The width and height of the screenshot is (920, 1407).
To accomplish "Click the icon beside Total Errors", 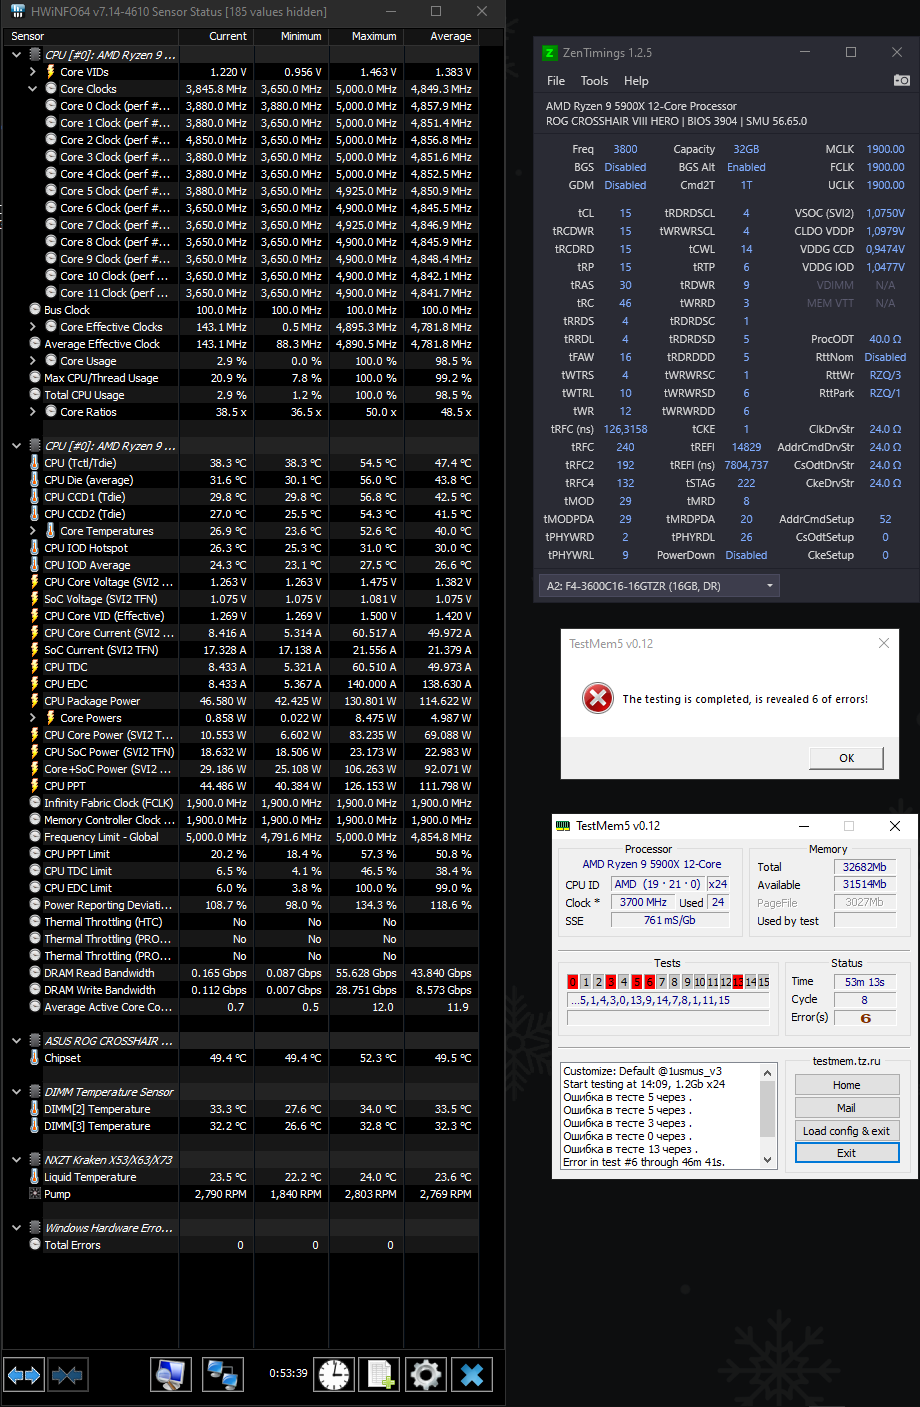I will pyautogui.click(x=35, y=1245).
